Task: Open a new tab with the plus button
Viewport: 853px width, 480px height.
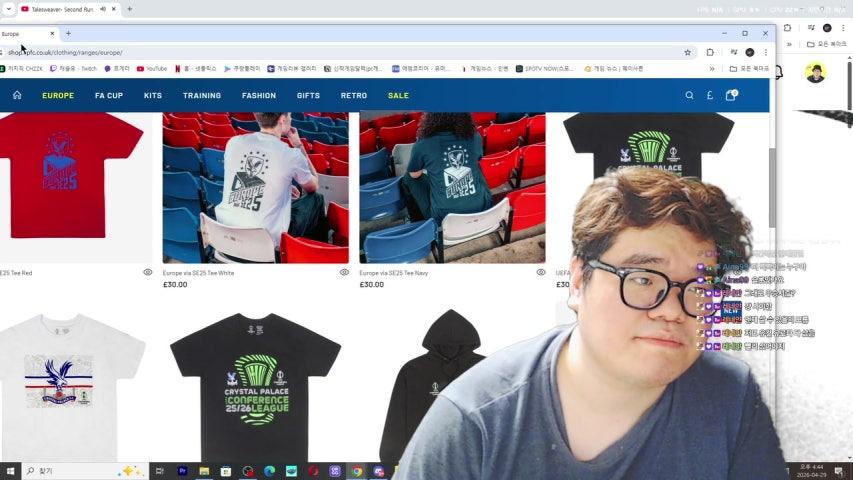Action: click(x=69, y=34)
